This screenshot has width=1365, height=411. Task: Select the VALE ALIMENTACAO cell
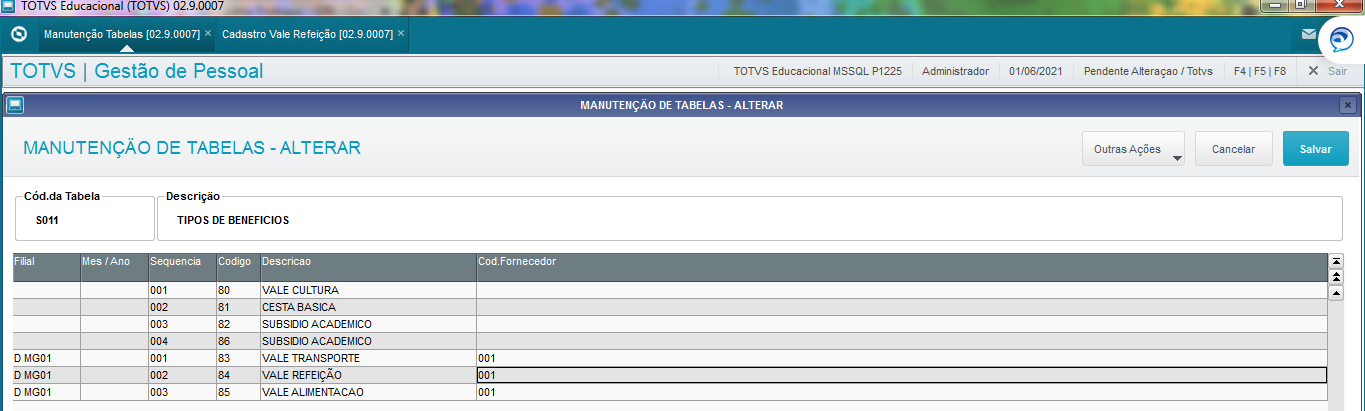tap(368, 393)
